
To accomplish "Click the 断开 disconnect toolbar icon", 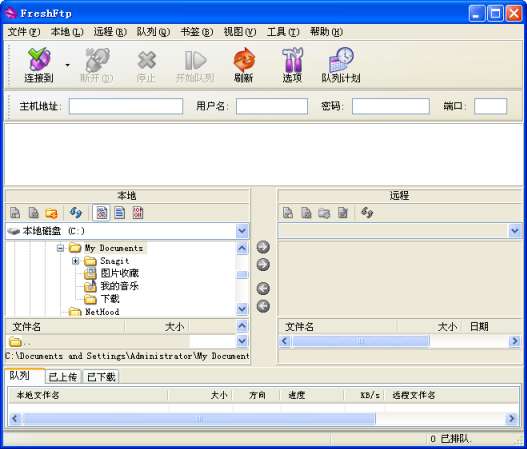I will [96, 65].
